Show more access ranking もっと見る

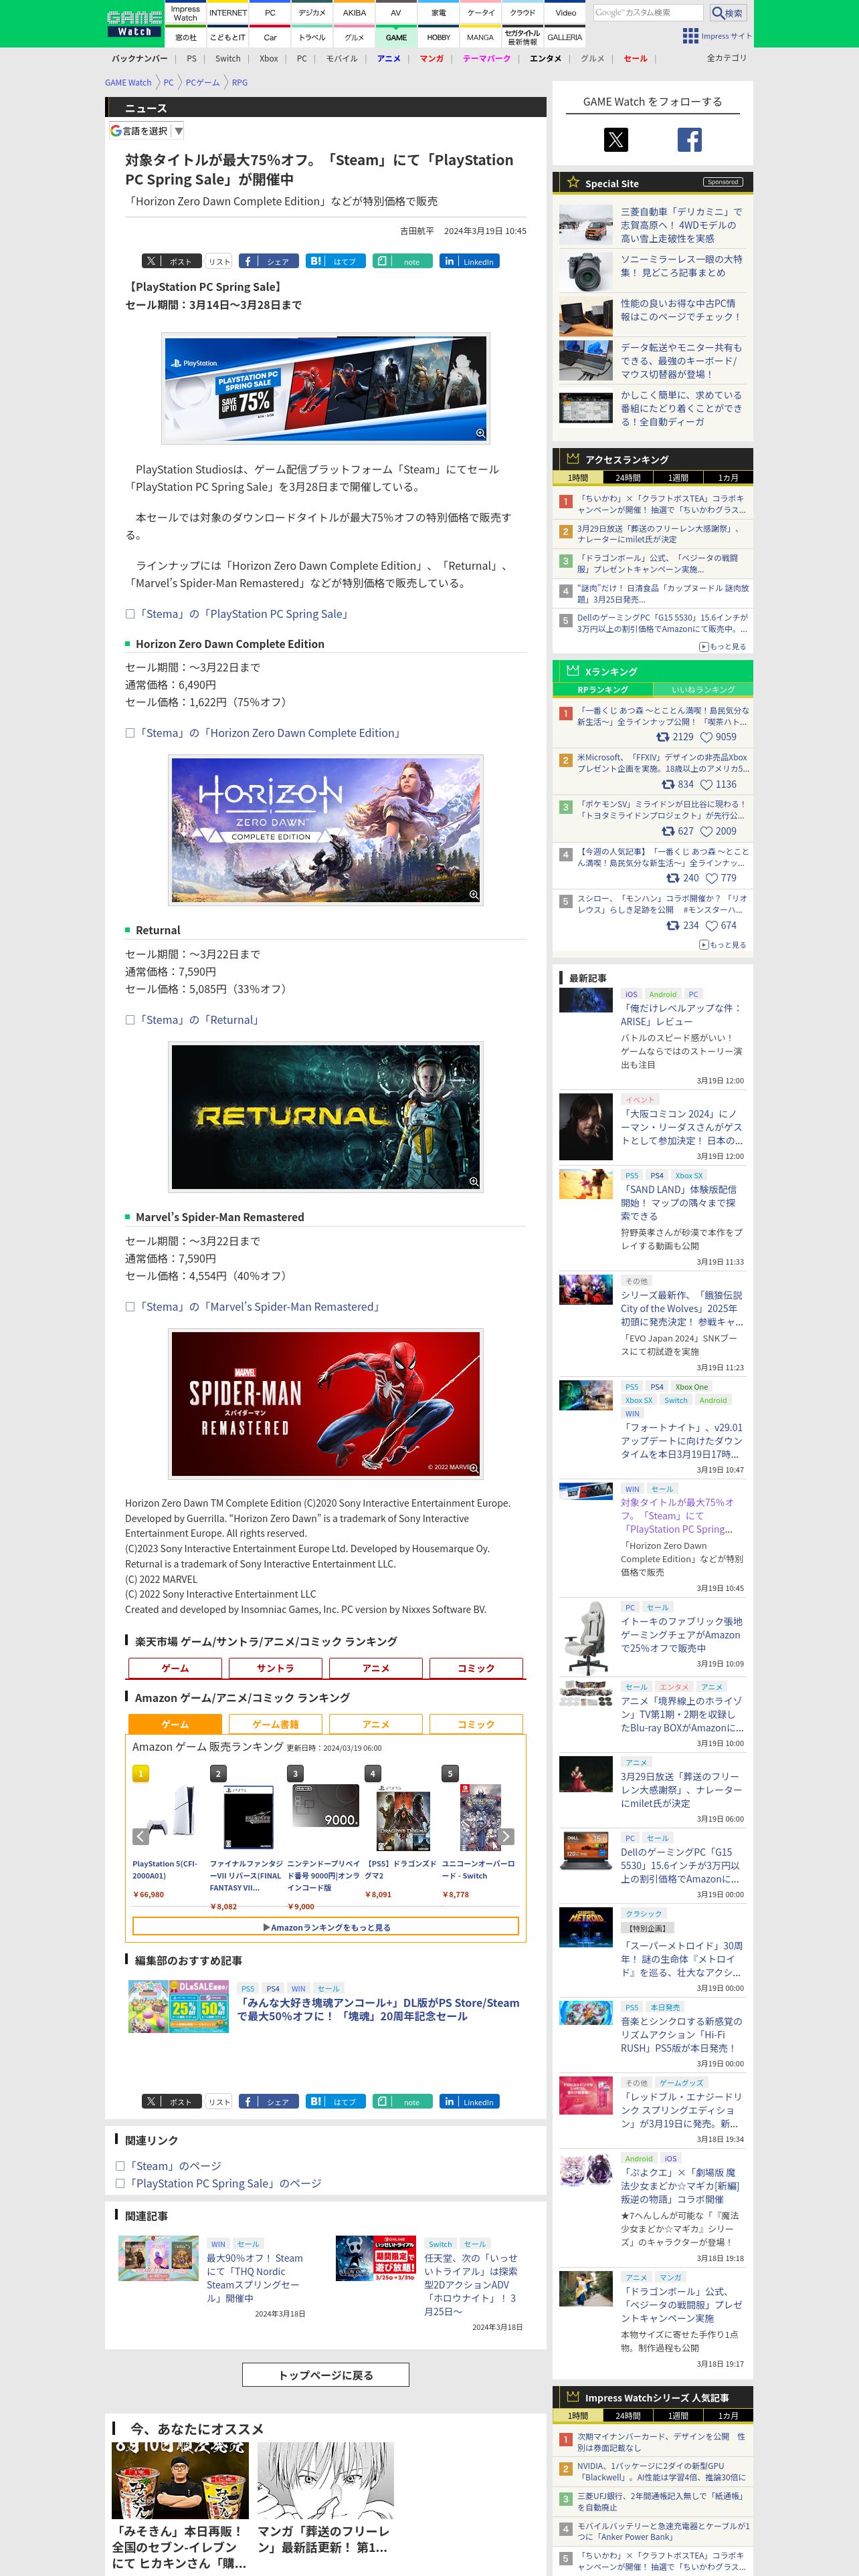tap(722, 646)
